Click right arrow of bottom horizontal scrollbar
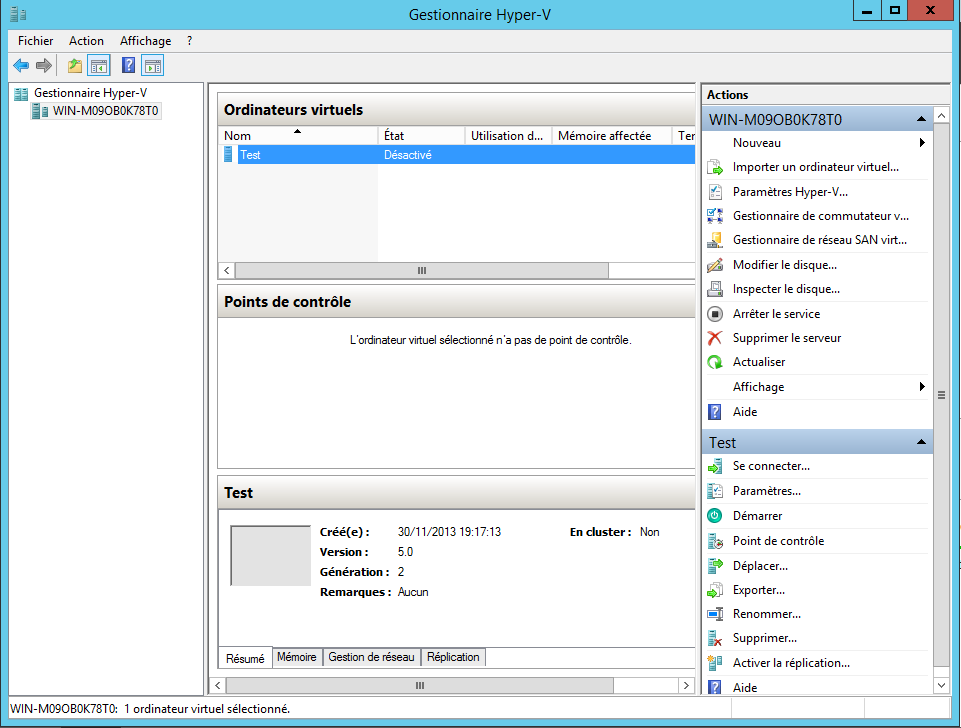 click(x=686, y=685)
